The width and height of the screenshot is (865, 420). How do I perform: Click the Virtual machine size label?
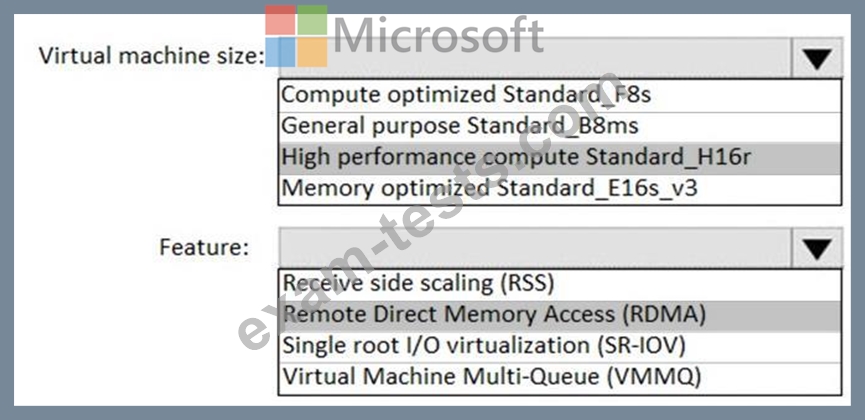153,56
